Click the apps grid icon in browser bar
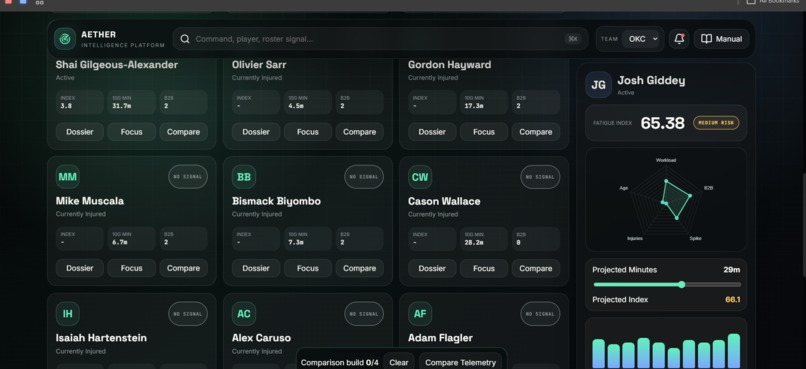 tap(40, 2)
